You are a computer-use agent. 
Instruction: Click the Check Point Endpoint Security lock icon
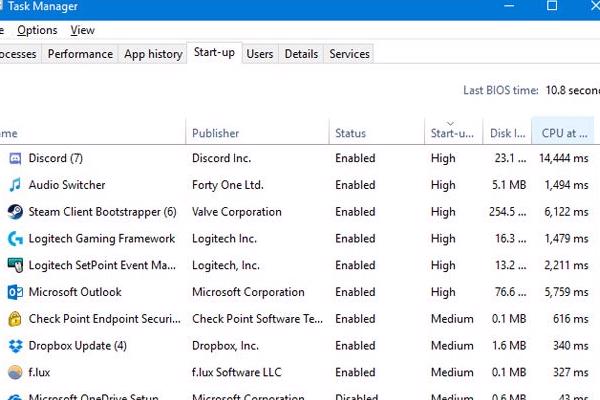(x=15, y=319)
